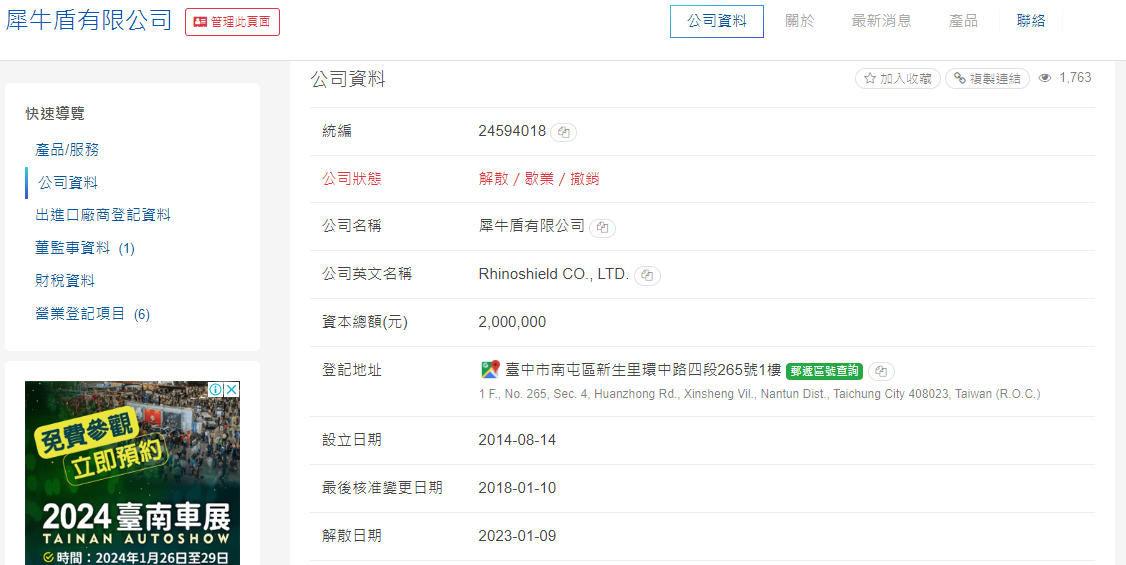Screen dimensions: 1126x565
Task: Open the 2024臺南車展 advertisement image
Action: pyautogui.click(x=133, y=473)
